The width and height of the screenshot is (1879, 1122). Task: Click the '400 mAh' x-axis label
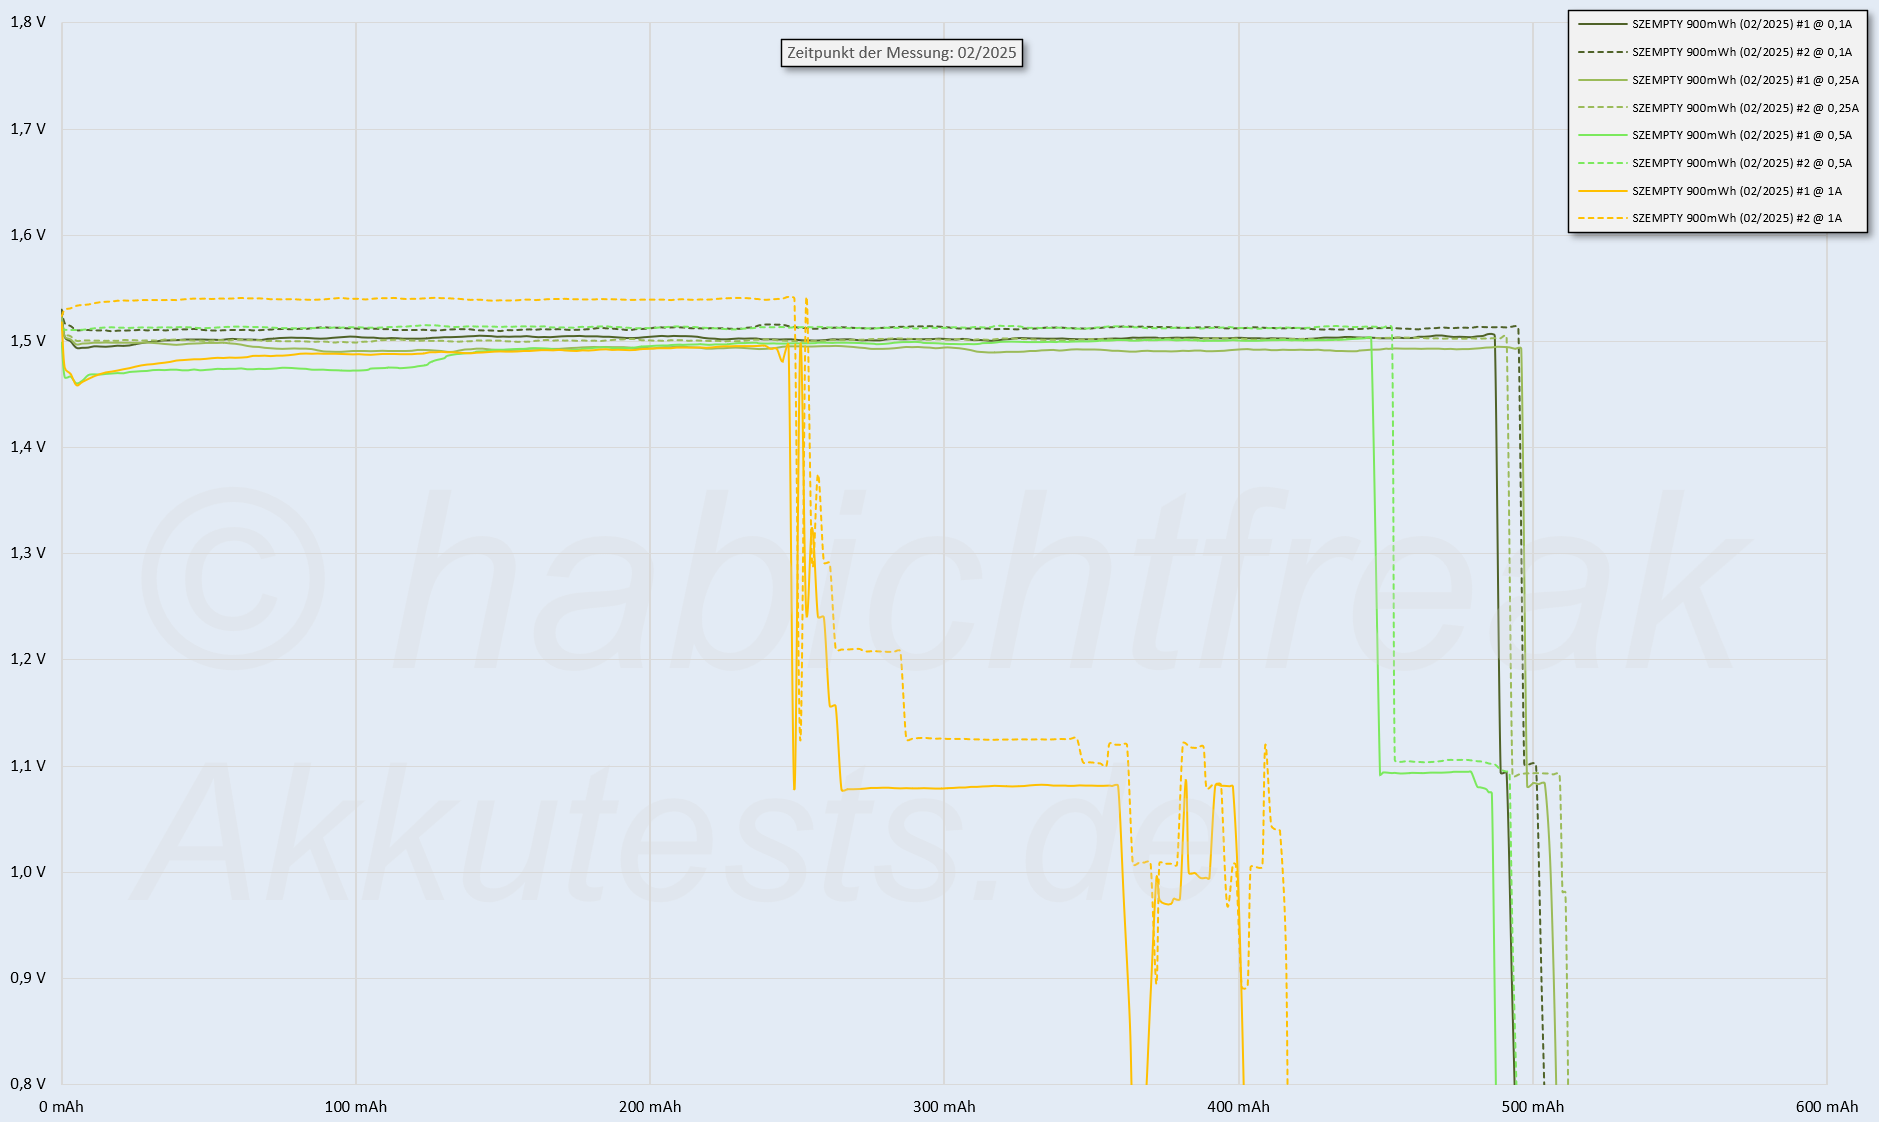(1238, 1107)
